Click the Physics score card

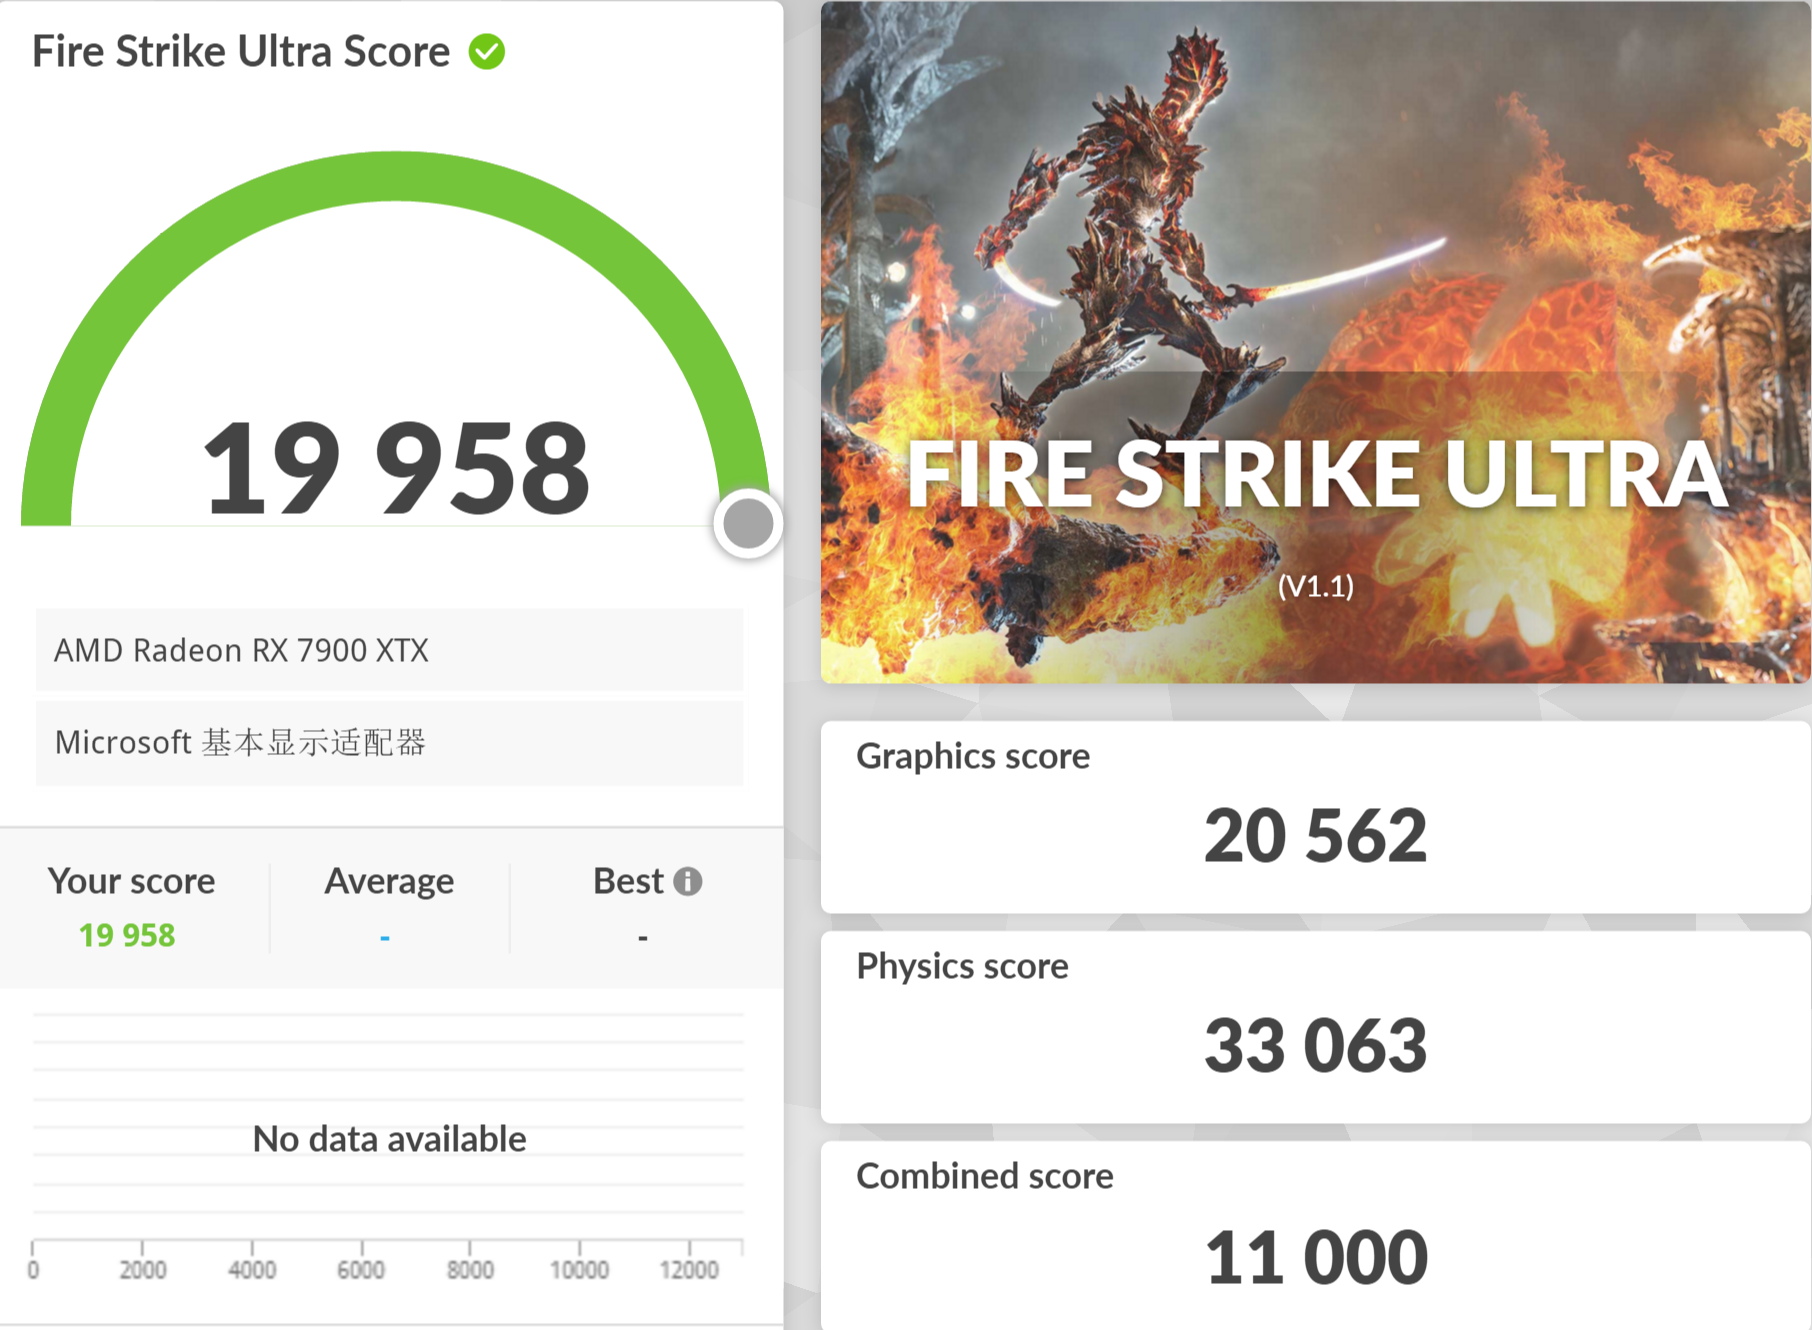pyautogui.click(x=1316, y=1027)
